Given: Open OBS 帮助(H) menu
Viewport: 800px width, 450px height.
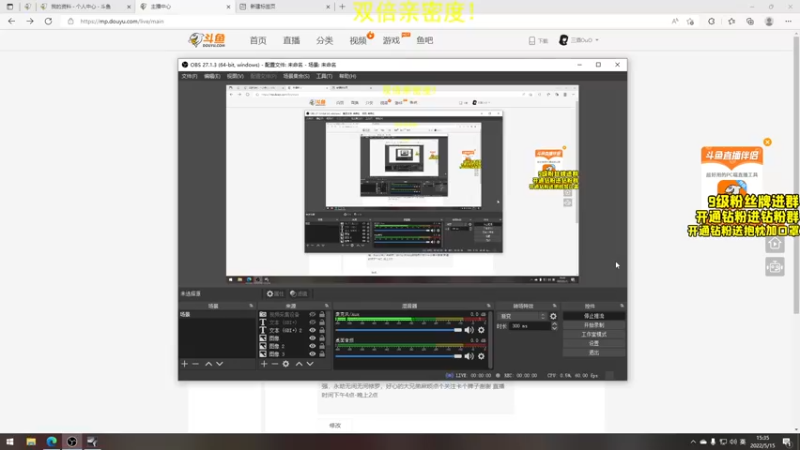Looking at the screenshot, I should click(x=347, y=76).
